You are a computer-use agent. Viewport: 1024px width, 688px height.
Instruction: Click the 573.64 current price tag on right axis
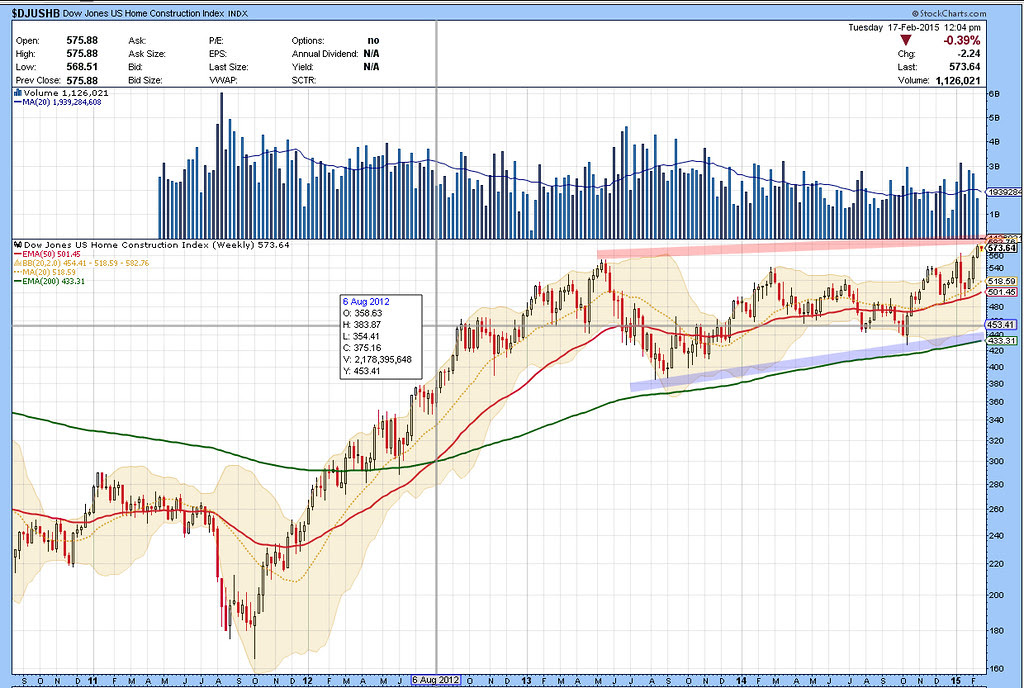(1001, 248)
